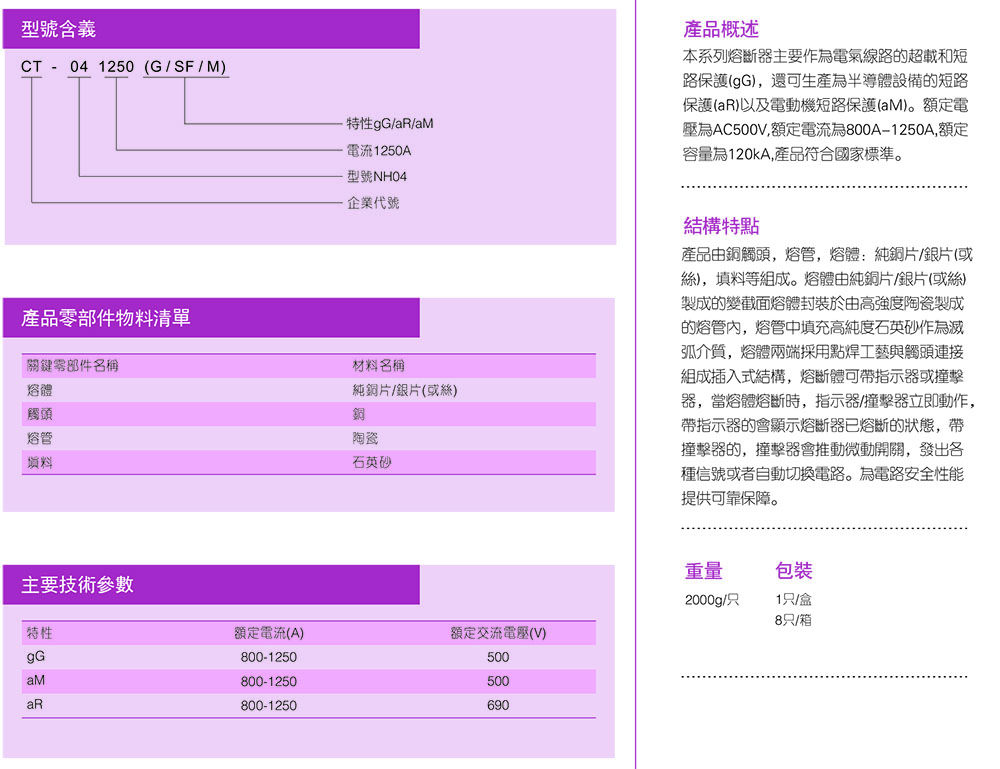The image size is (1000, 769).
Task: Click the 690 voltage value cell
Action: click(x=497, y=705)
